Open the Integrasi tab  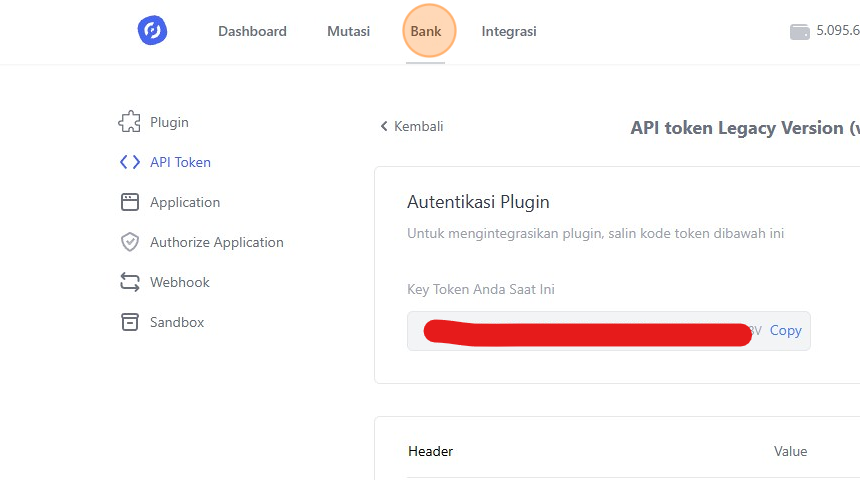(509, 31)
